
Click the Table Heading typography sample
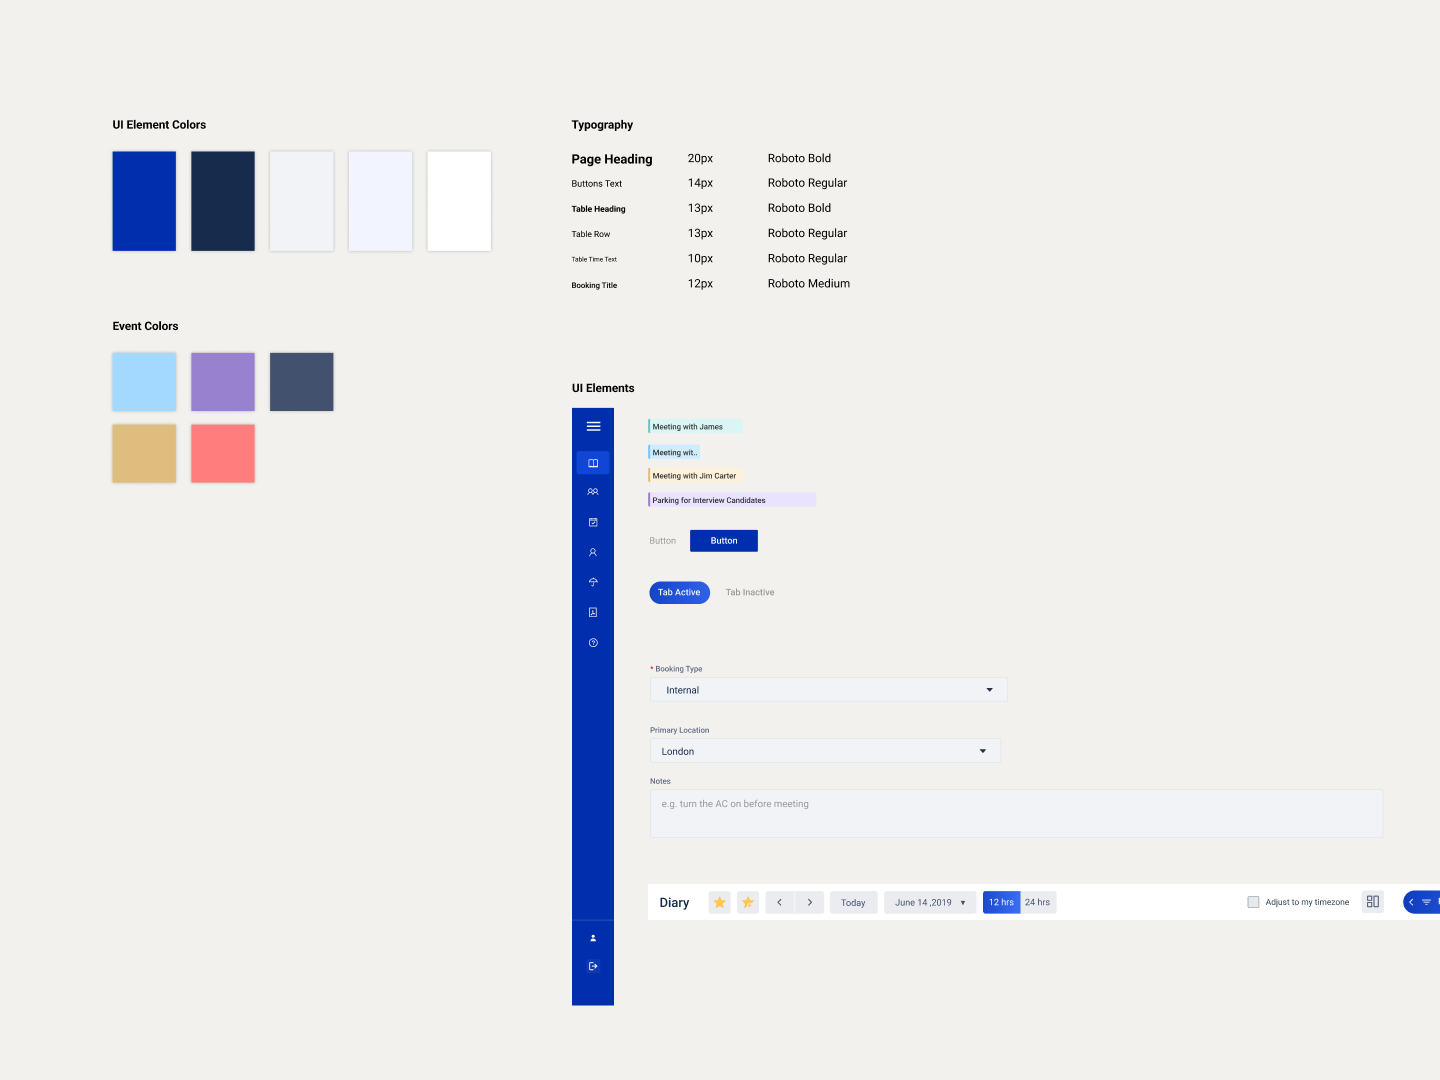pos(598,209)
